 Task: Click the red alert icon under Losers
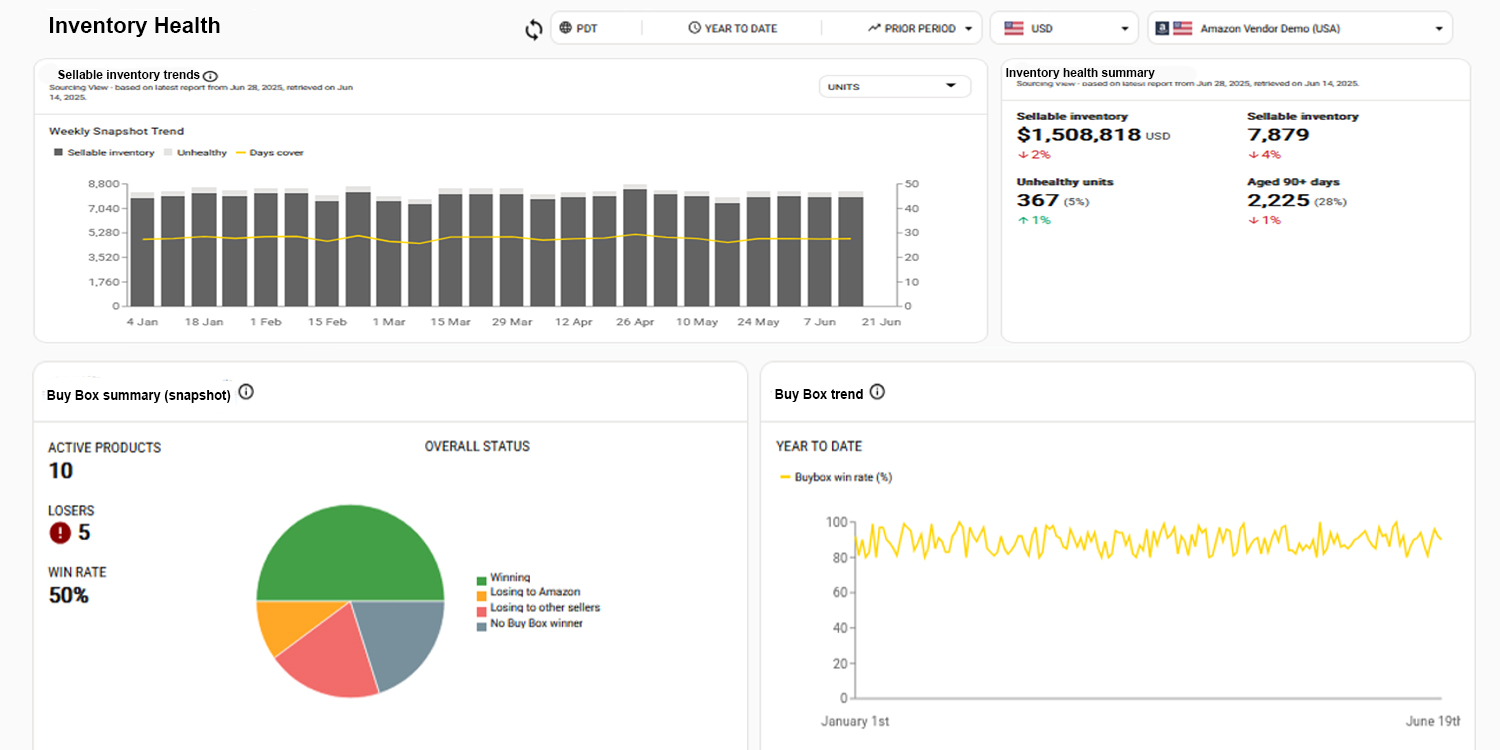(60, 533)
